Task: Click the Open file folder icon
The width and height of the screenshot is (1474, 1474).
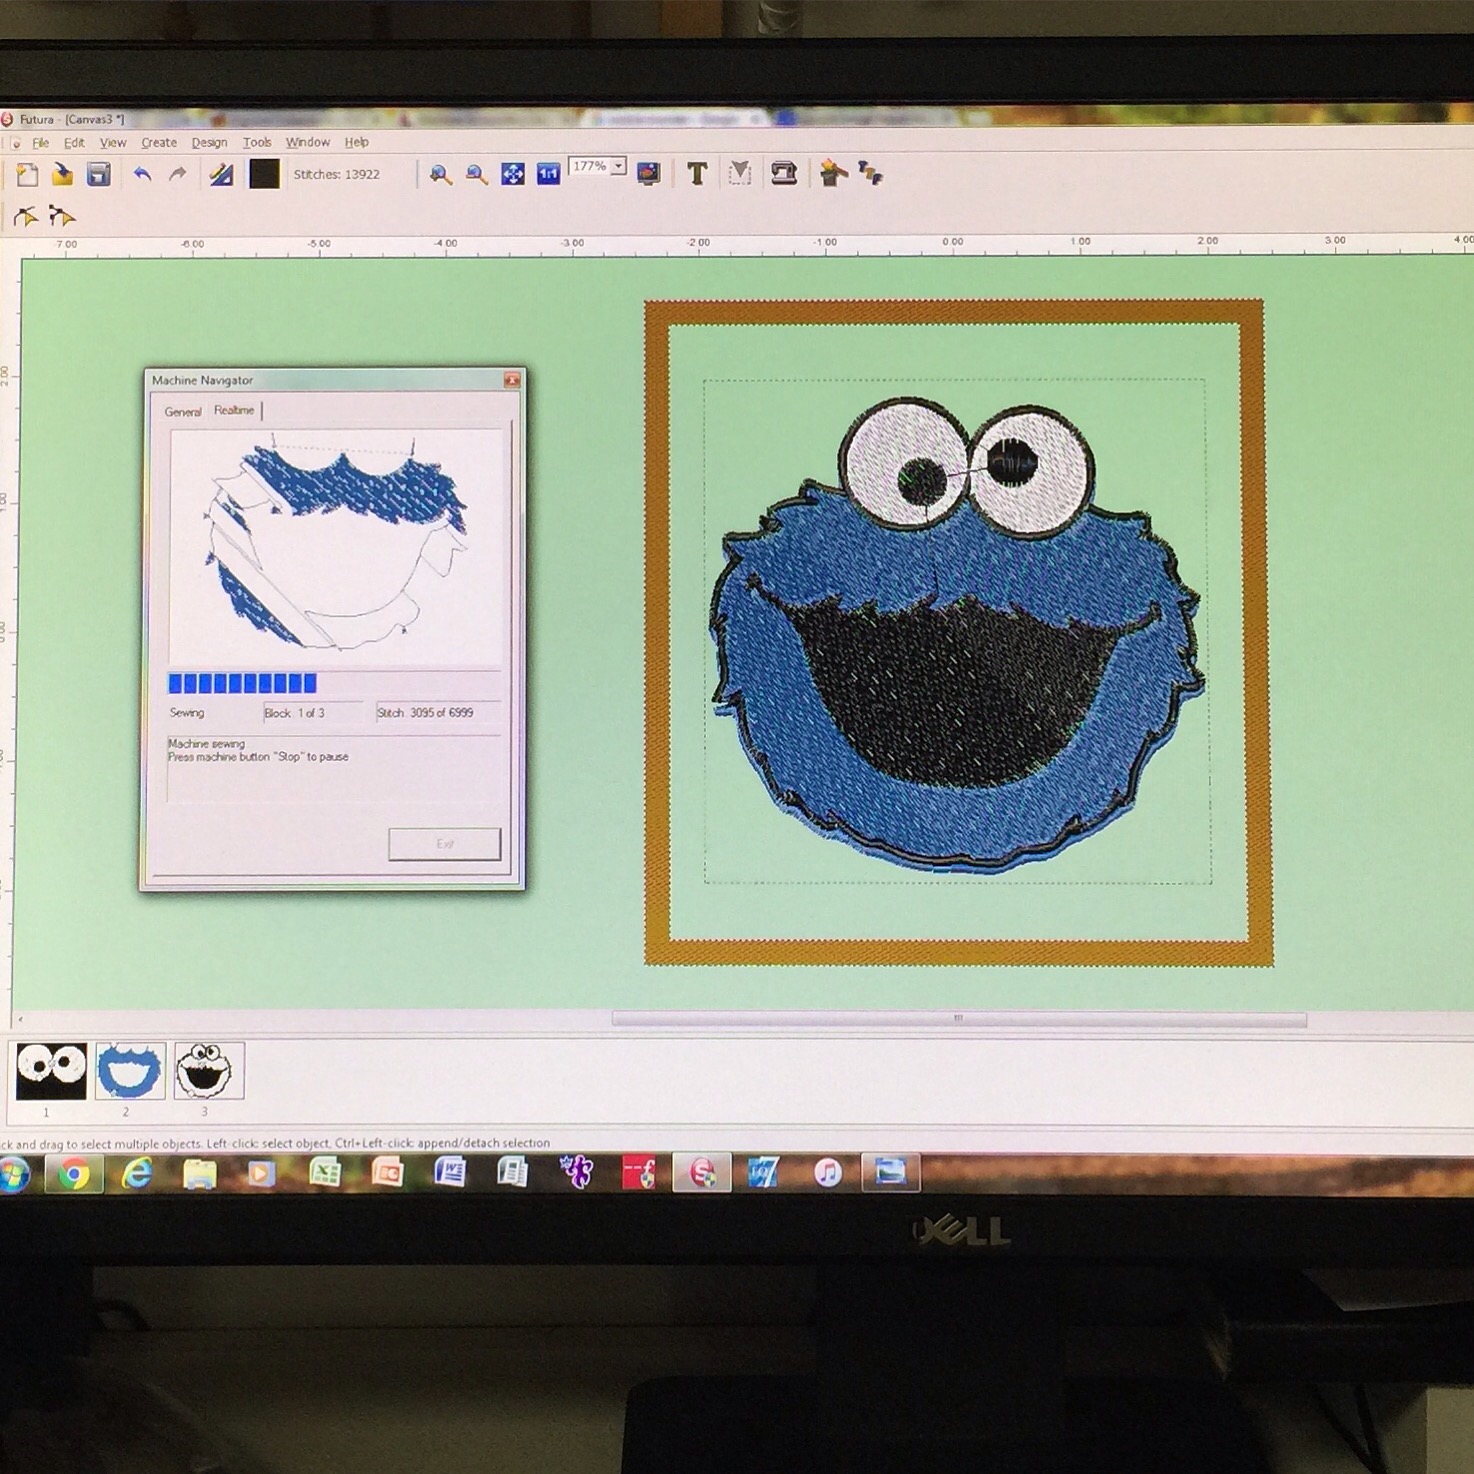Action: [62, 175]
